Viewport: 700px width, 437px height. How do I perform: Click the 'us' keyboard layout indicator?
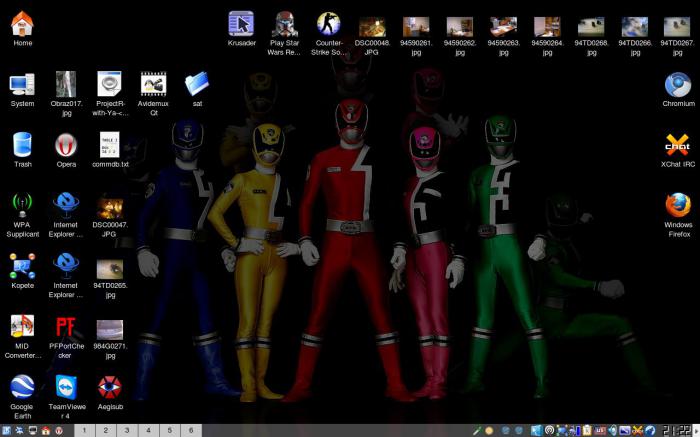[x=600, y=431]
